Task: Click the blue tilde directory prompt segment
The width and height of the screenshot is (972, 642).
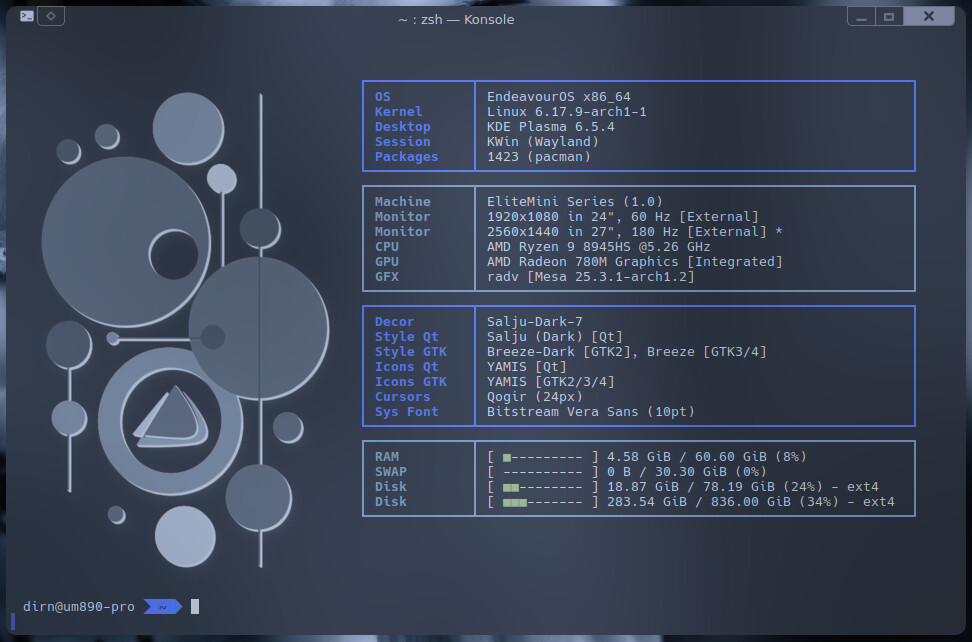Action: pos(162,606)
